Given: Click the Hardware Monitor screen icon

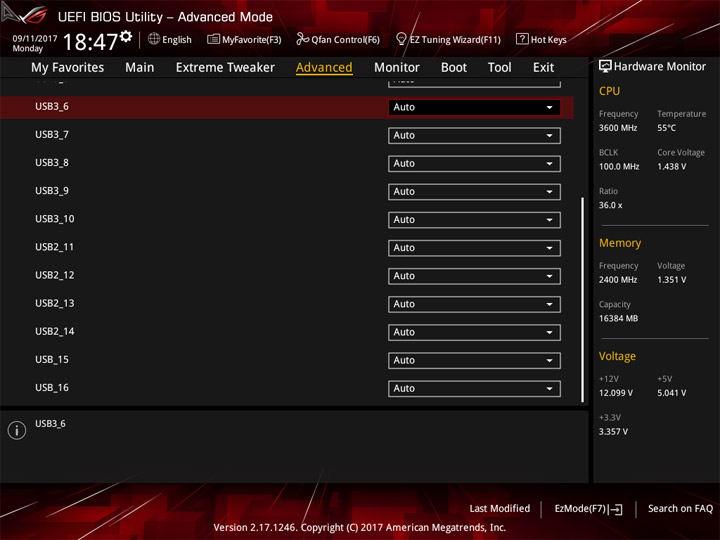Looking at the screenshot, I should [x=605, y=67].
